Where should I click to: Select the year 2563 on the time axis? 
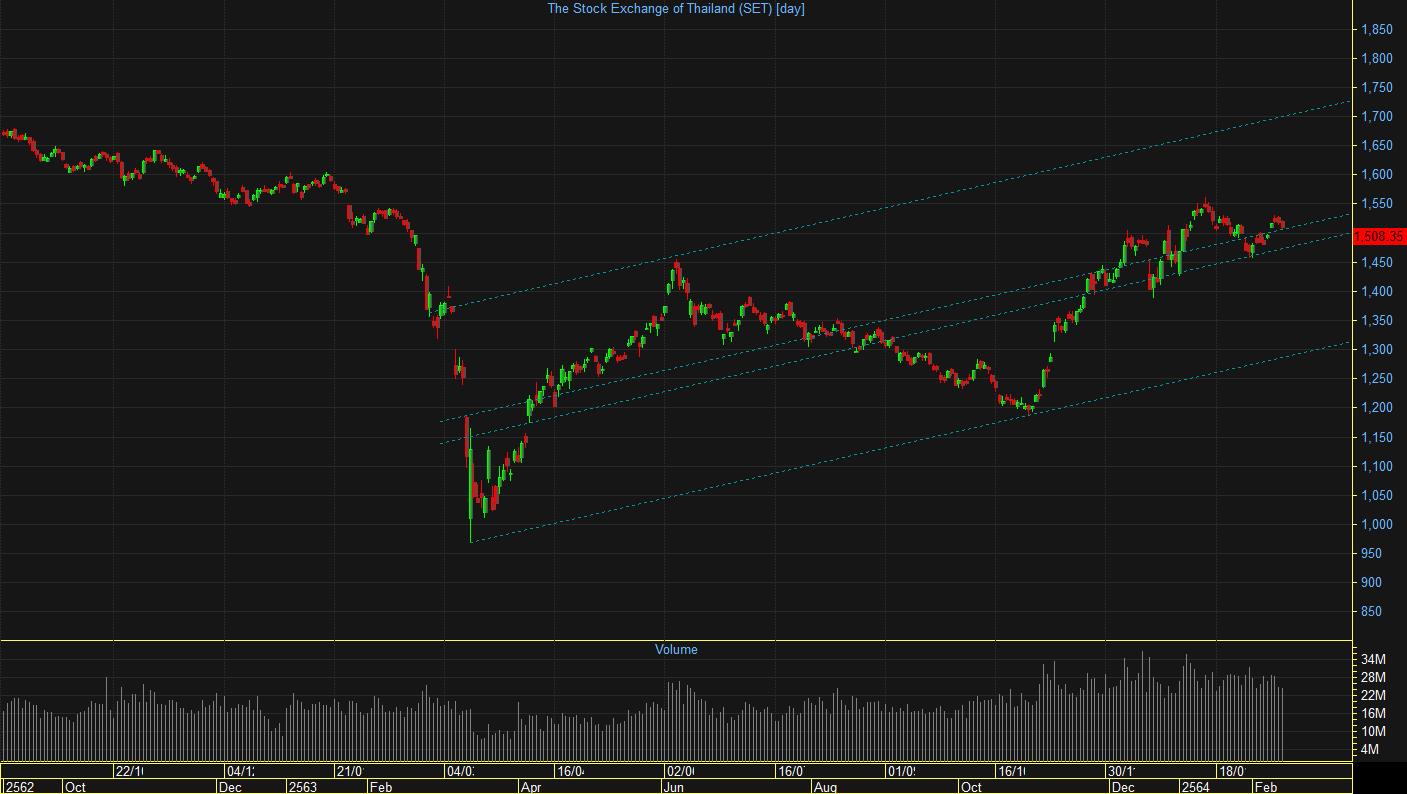tap(303, 787)
